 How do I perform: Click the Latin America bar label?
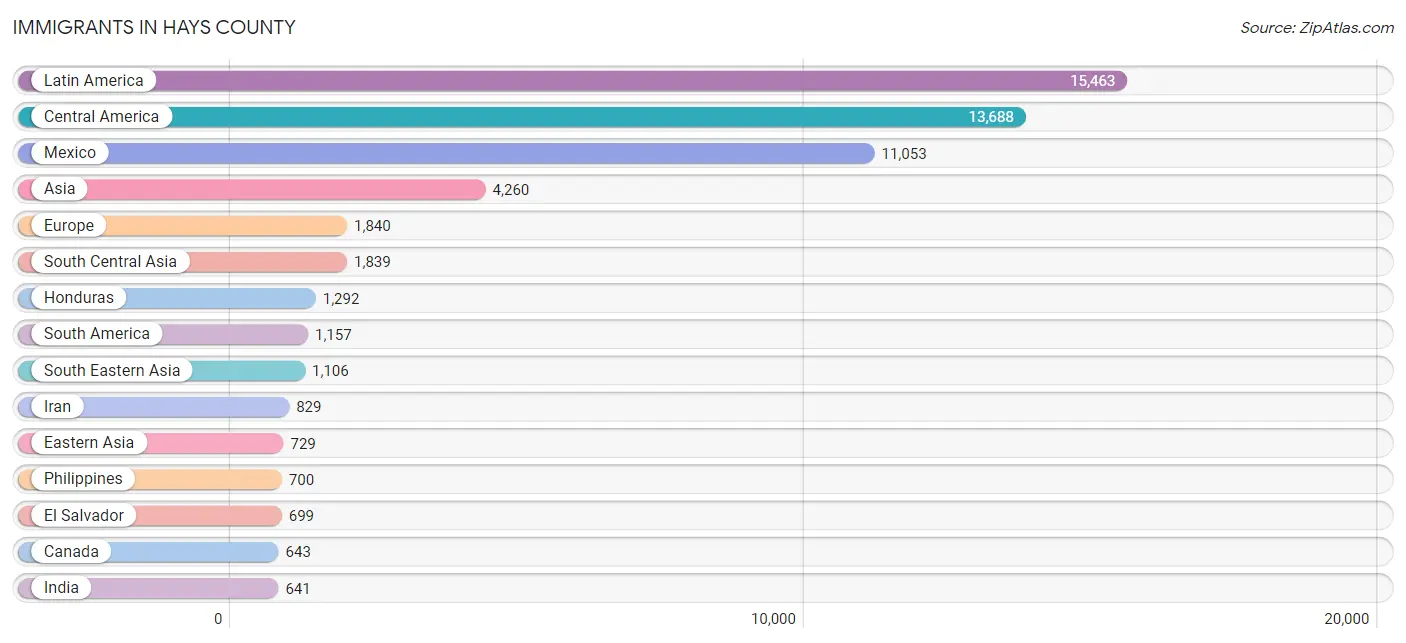pyautogui.click(x=93, y=81)
